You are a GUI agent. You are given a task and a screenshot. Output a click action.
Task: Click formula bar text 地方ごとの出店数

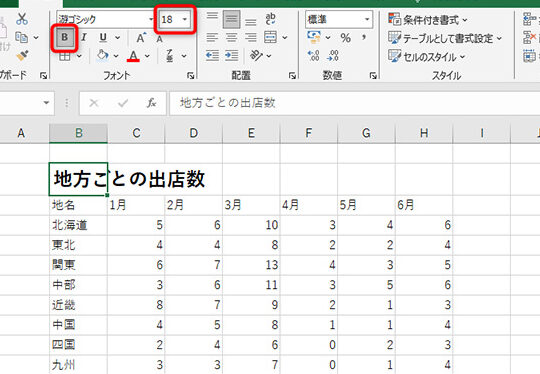click(228, 103)
